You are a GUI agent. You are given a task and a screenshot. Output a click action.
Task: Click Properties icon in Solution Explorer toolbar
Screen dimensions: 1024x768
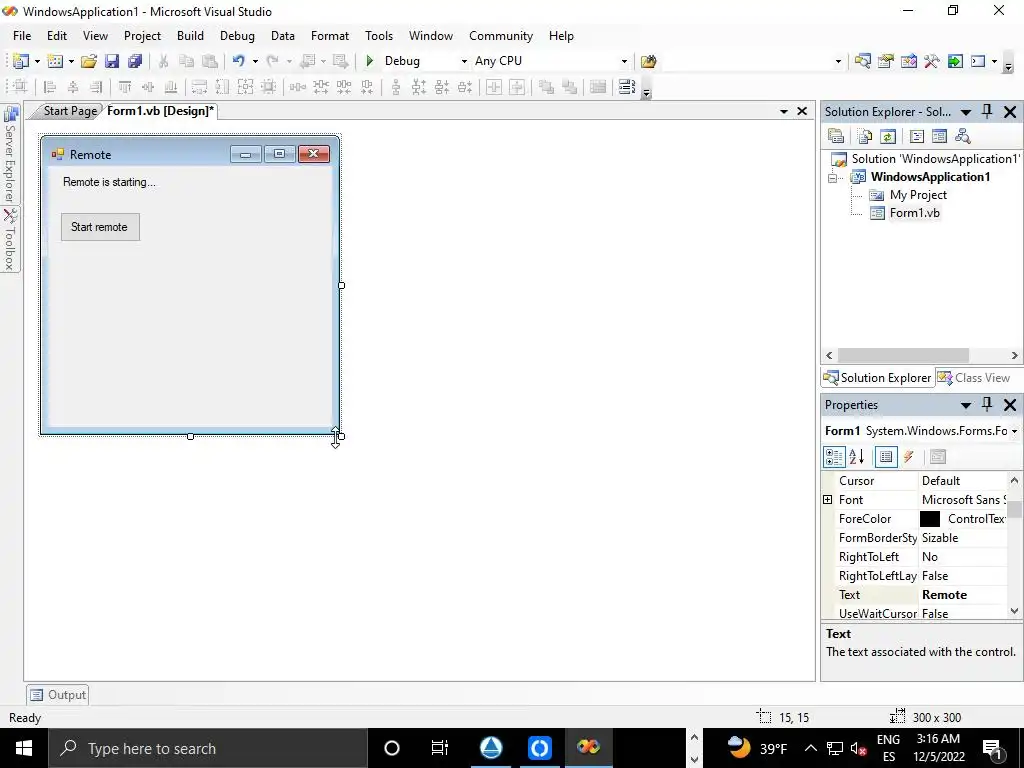[x=836, y=136]
